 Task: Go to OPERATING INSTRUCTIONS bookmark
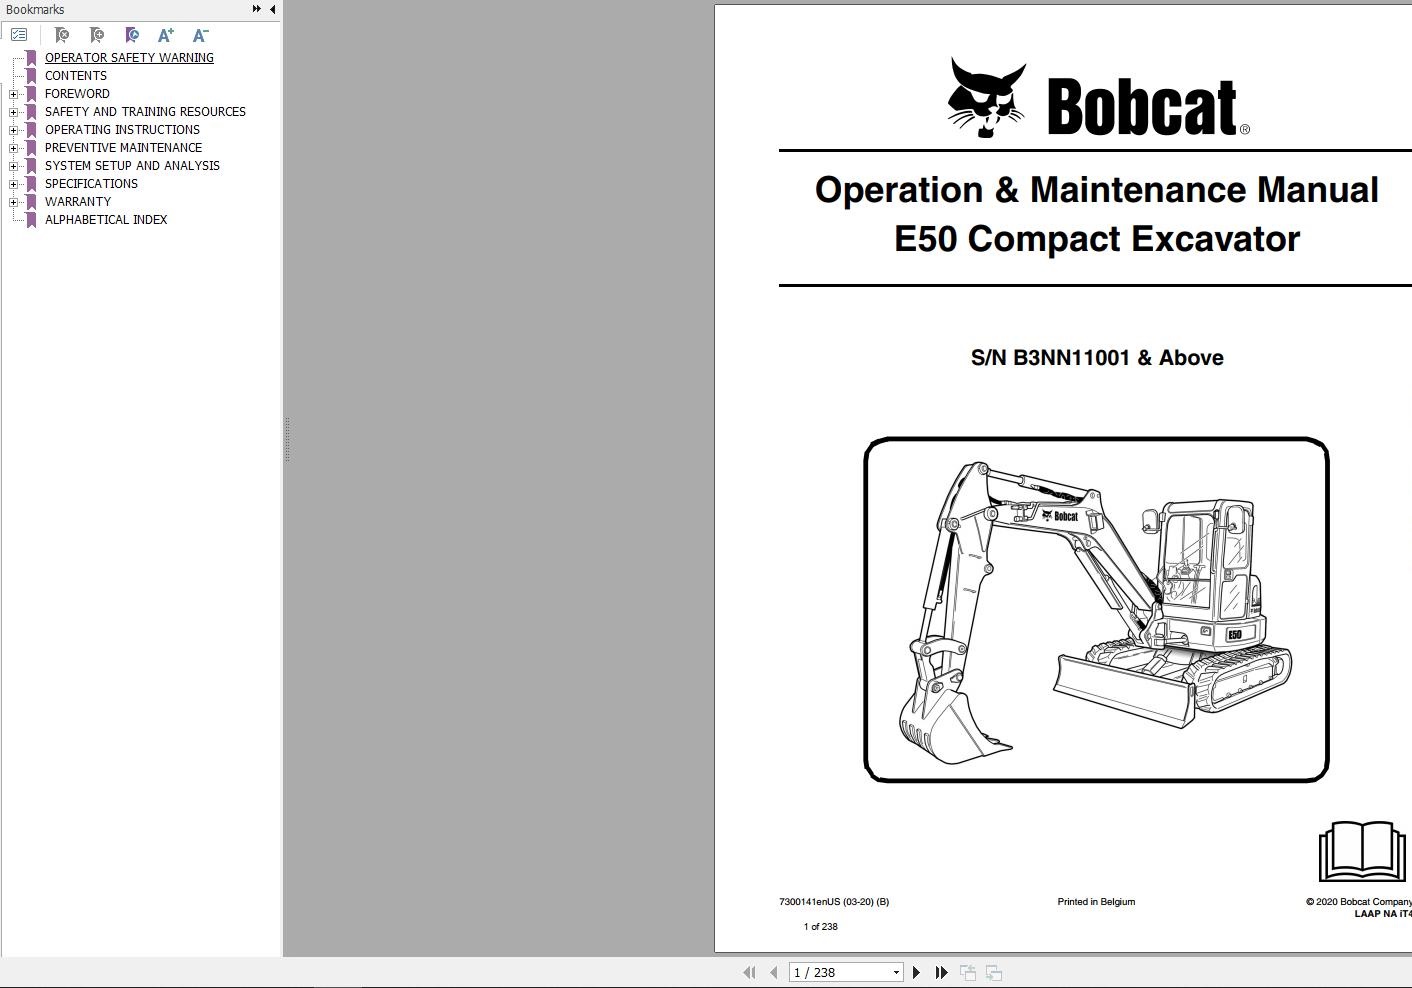pyautogui.click(x=122, y=130)
